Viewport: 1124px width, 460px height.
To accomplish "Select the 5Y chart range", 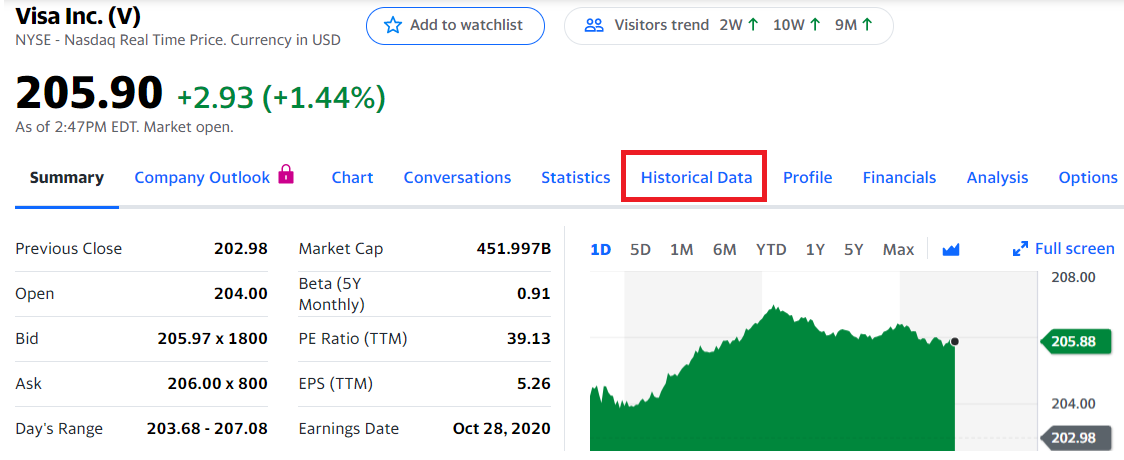I will pyautogui.click(x=853, y=250).
